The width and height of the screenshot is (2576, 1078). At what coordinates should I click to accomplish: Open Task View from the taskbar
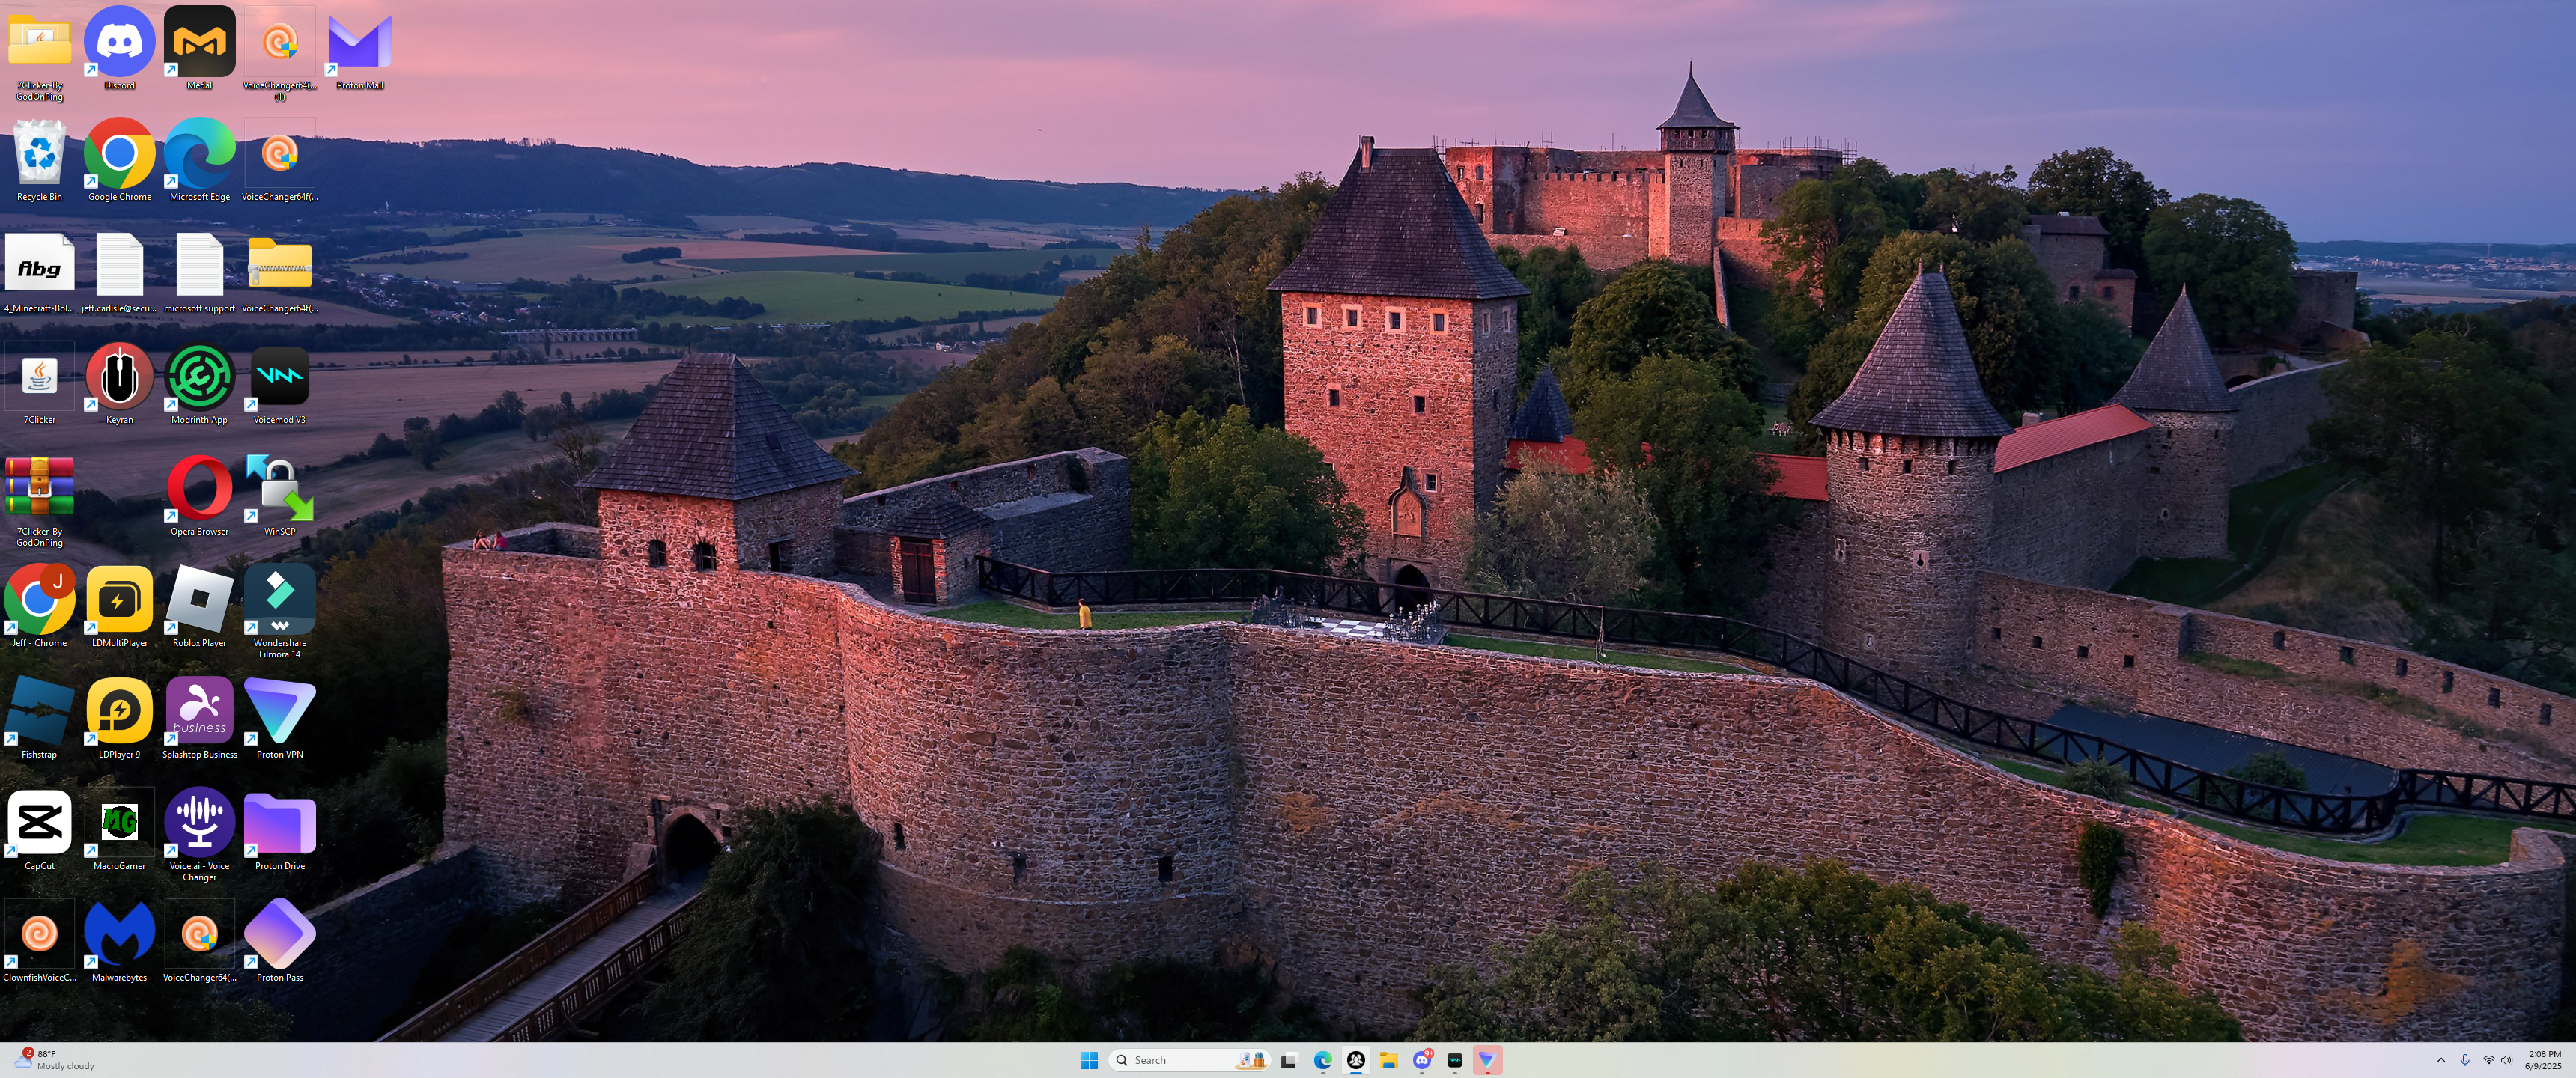1289,1060
